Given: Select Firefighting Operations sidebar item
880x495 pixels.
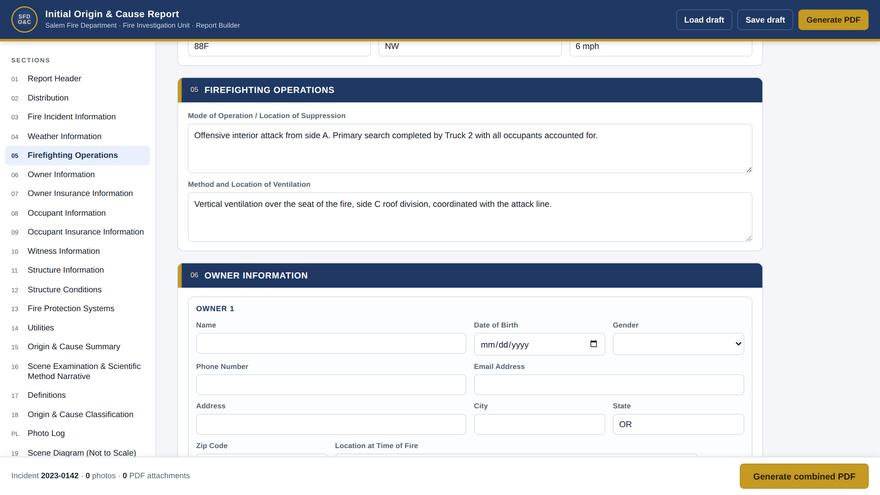Looking at the screenshot, I should [x=77, y=155].
